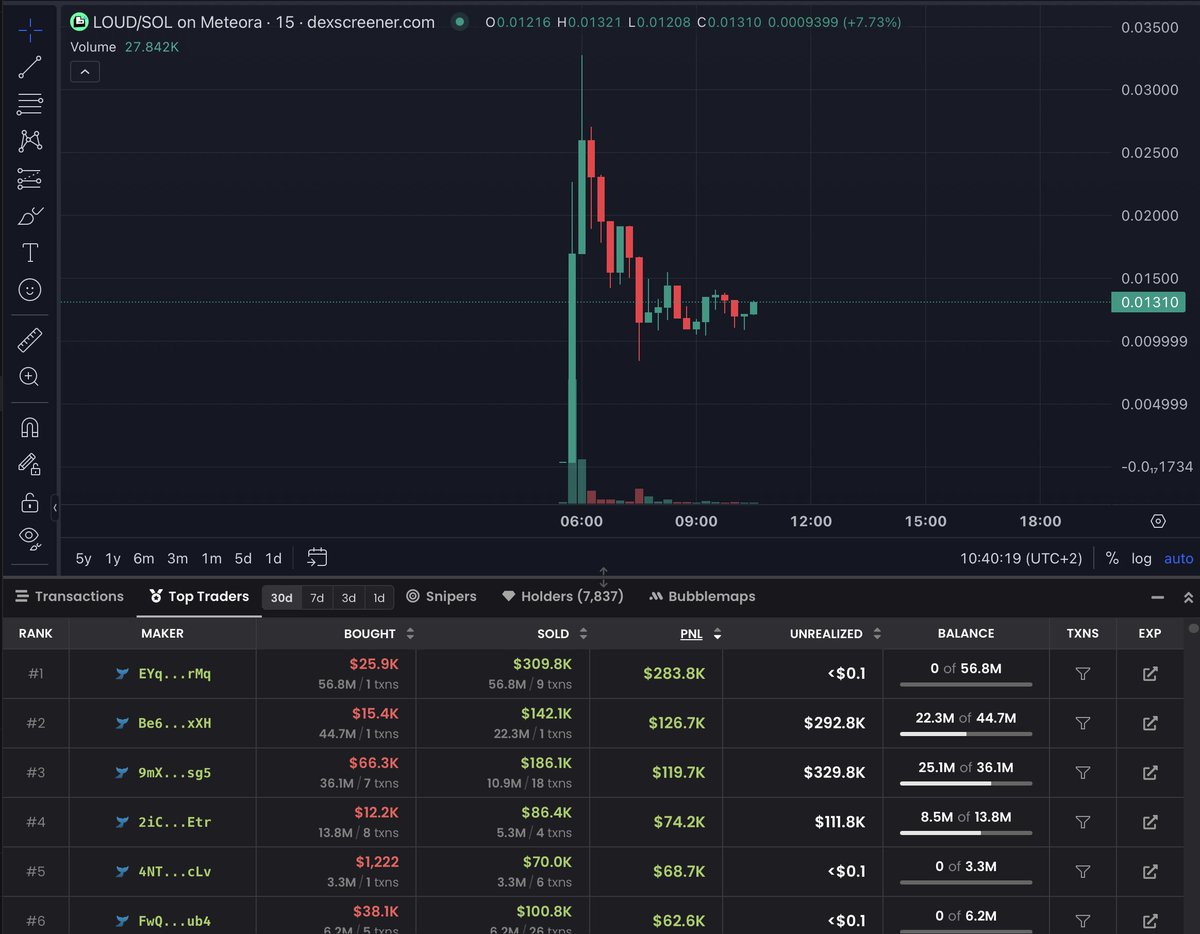
Task: Open the Fibonacci retracement tool
Action: tap(30, 104)
